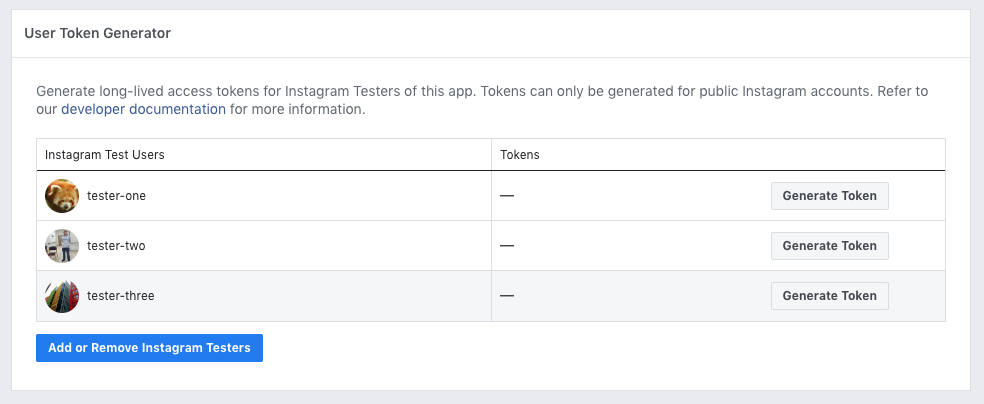Click the description paragraph about long-lived tokens
The height and width of the screenshot is (404, 984).
(480, 91)
